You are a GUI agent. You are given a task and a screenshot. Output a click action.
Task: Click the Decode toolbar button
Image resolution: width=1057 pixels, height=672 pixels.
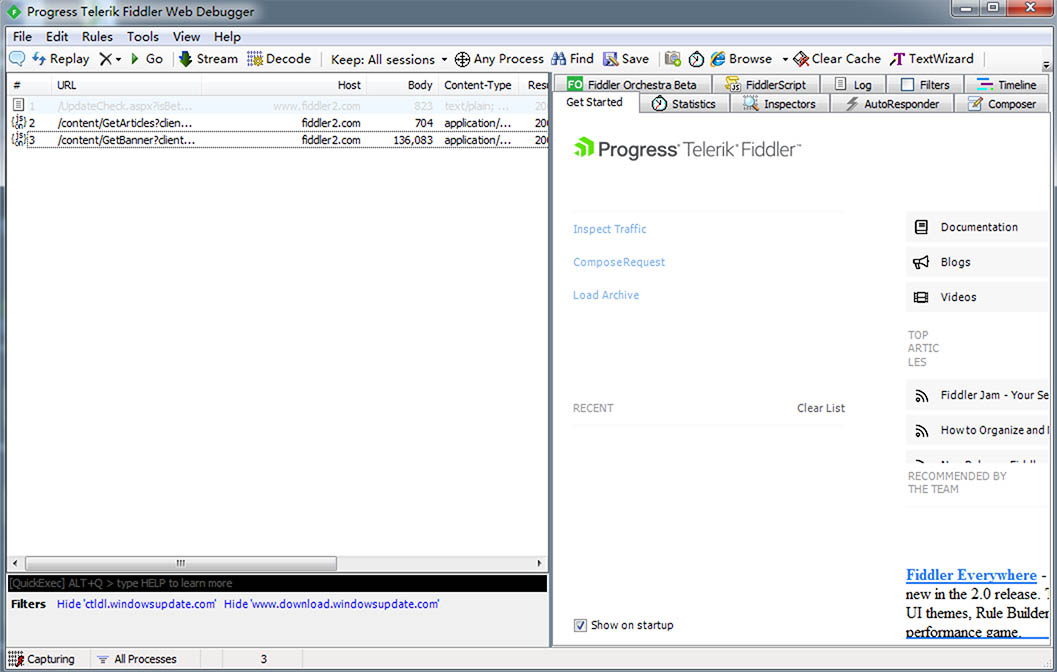point(279,59)
